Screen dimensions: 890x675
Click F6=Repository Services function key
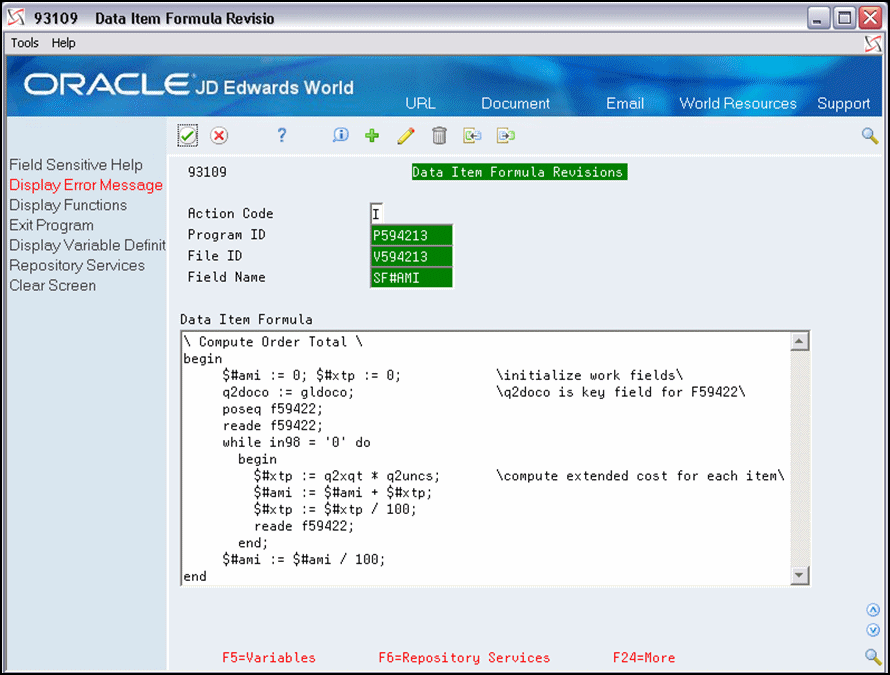464,657
